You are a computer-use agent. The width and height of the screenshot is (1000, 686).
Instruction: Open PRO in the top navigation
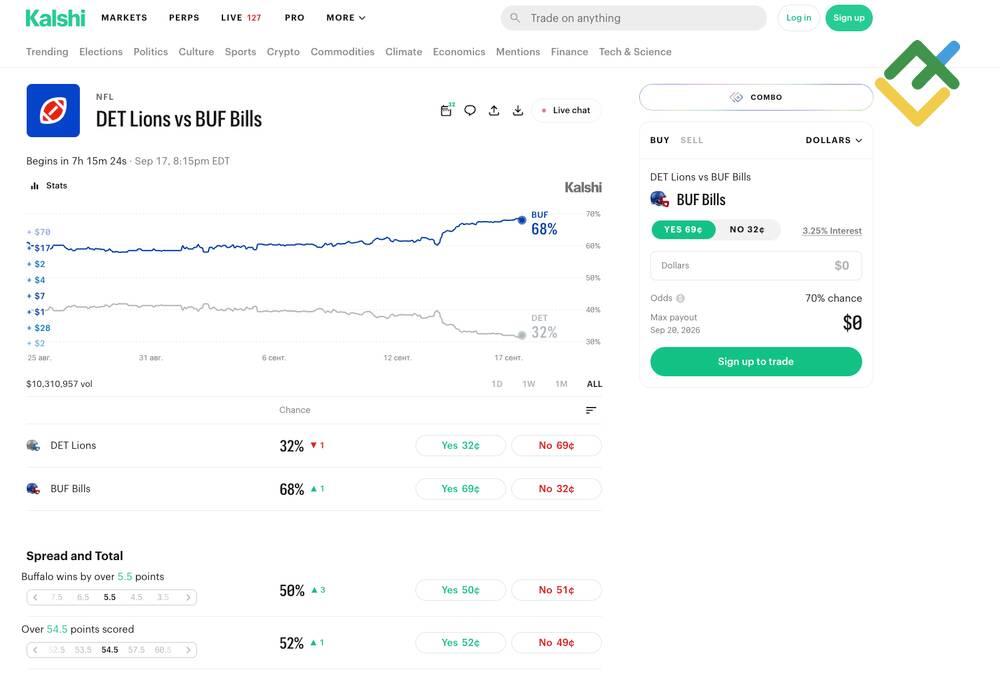coord(295,18)
